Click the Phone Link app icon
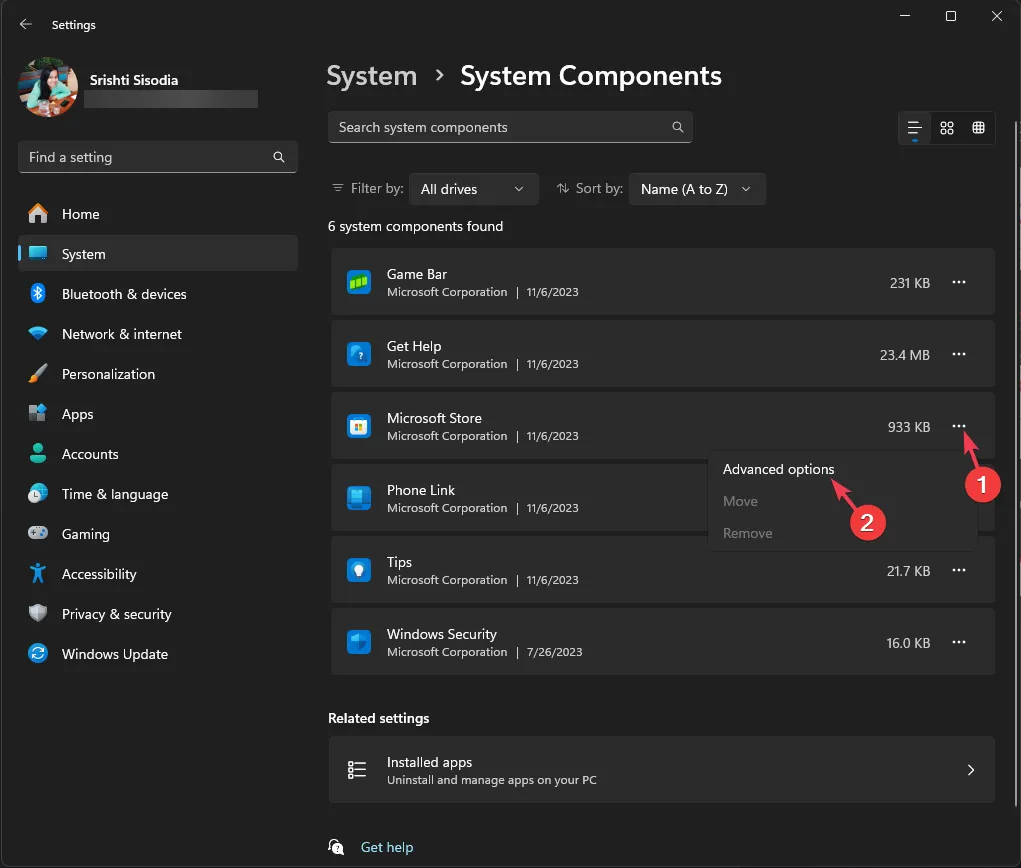 coord(359,498)
